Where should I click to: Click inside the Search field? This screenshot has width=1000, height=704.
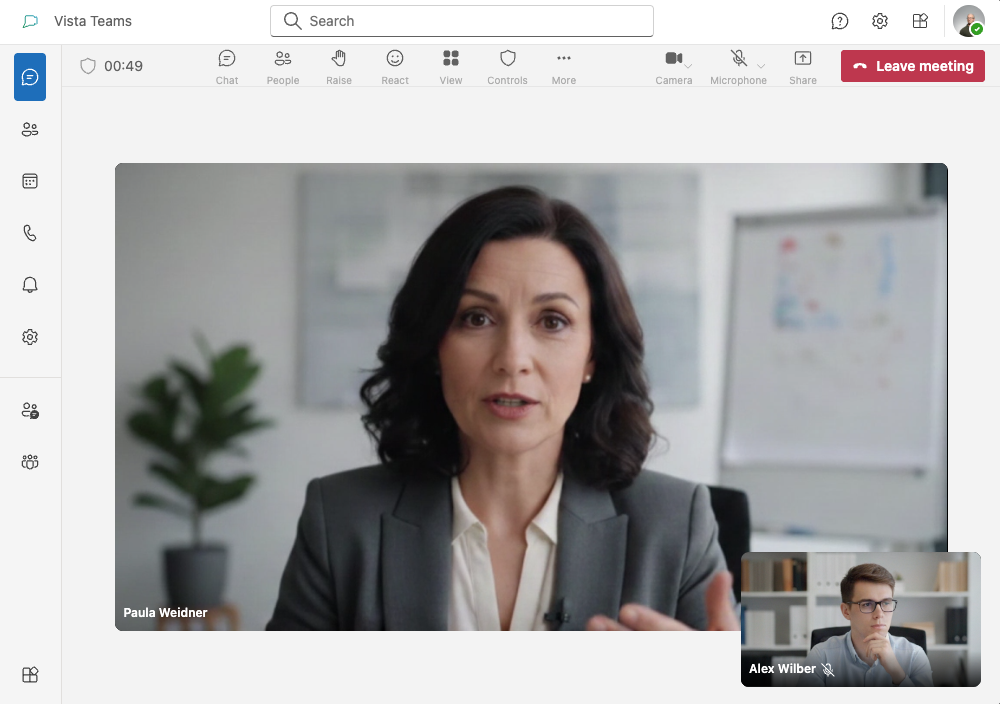pyautogui.click(x=461, y=20)
